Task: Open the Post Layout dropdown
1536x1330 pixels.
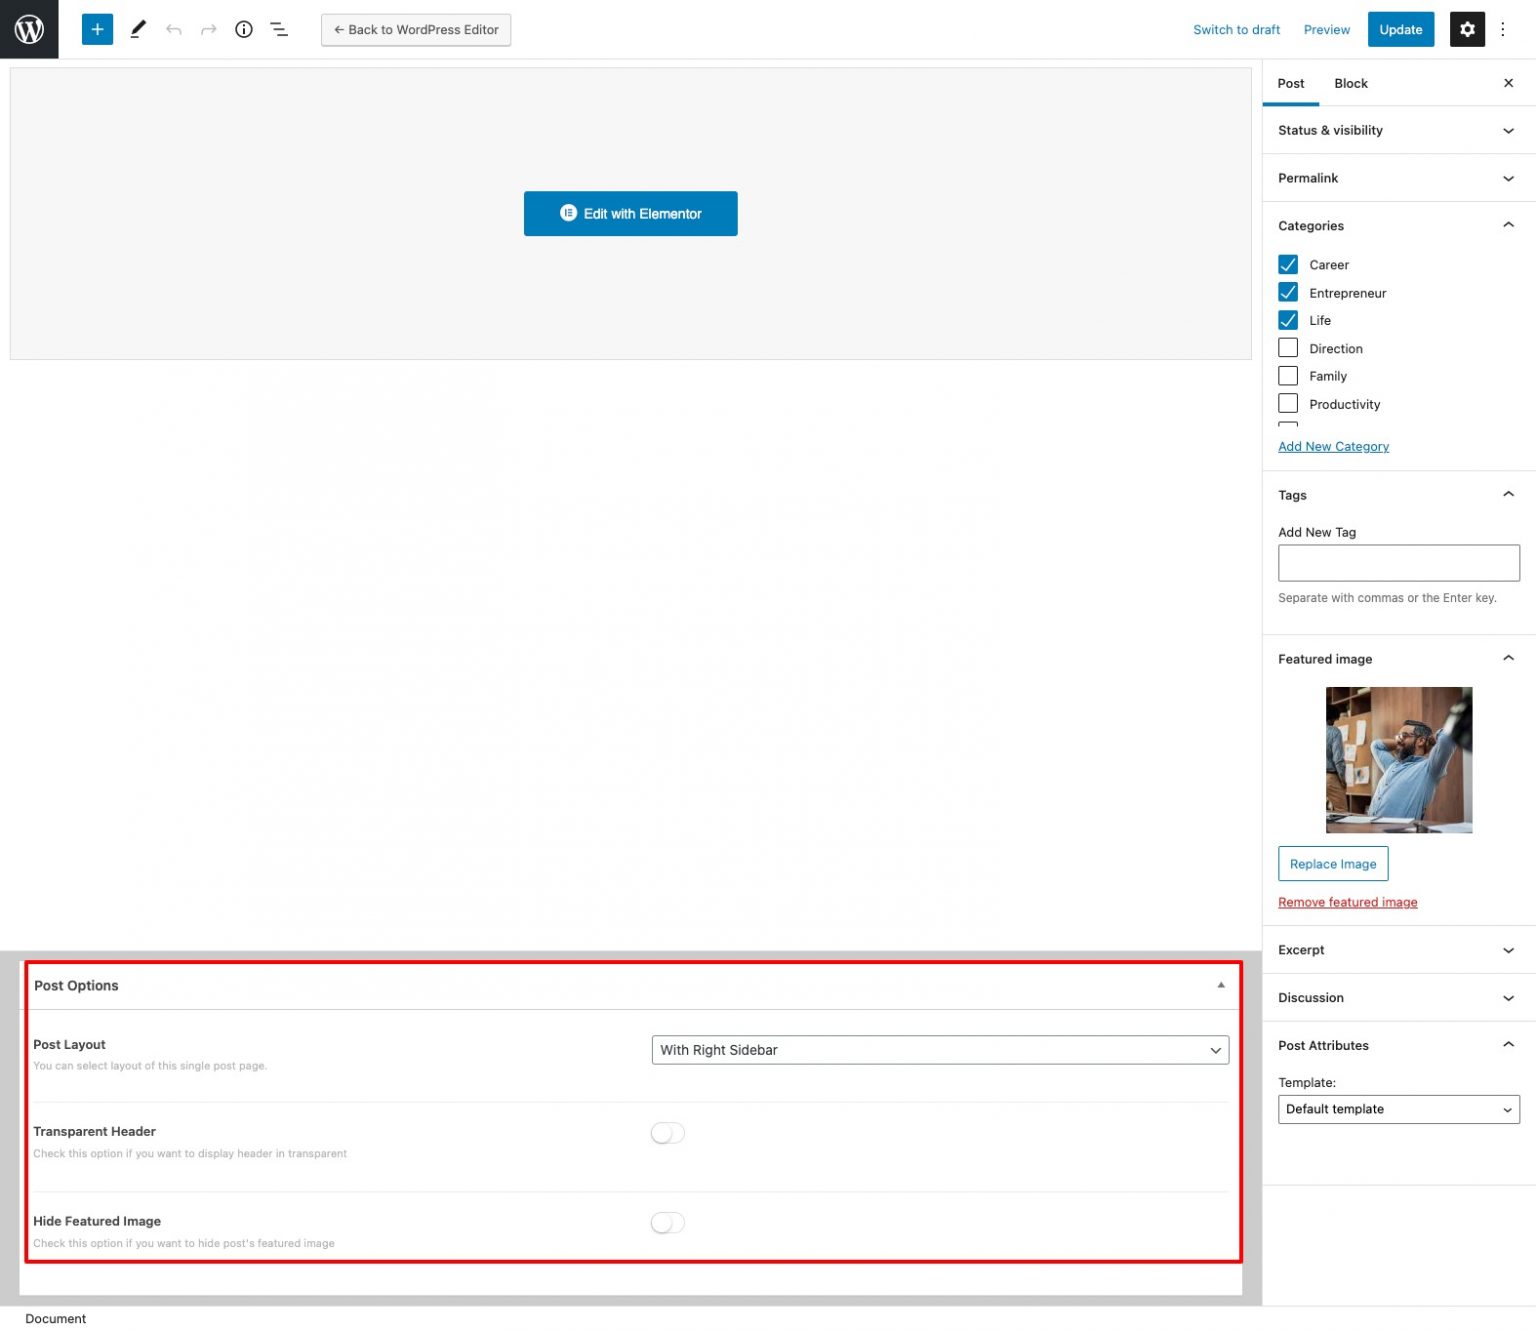Action: pyautogui.click(x=939, y=1050)
